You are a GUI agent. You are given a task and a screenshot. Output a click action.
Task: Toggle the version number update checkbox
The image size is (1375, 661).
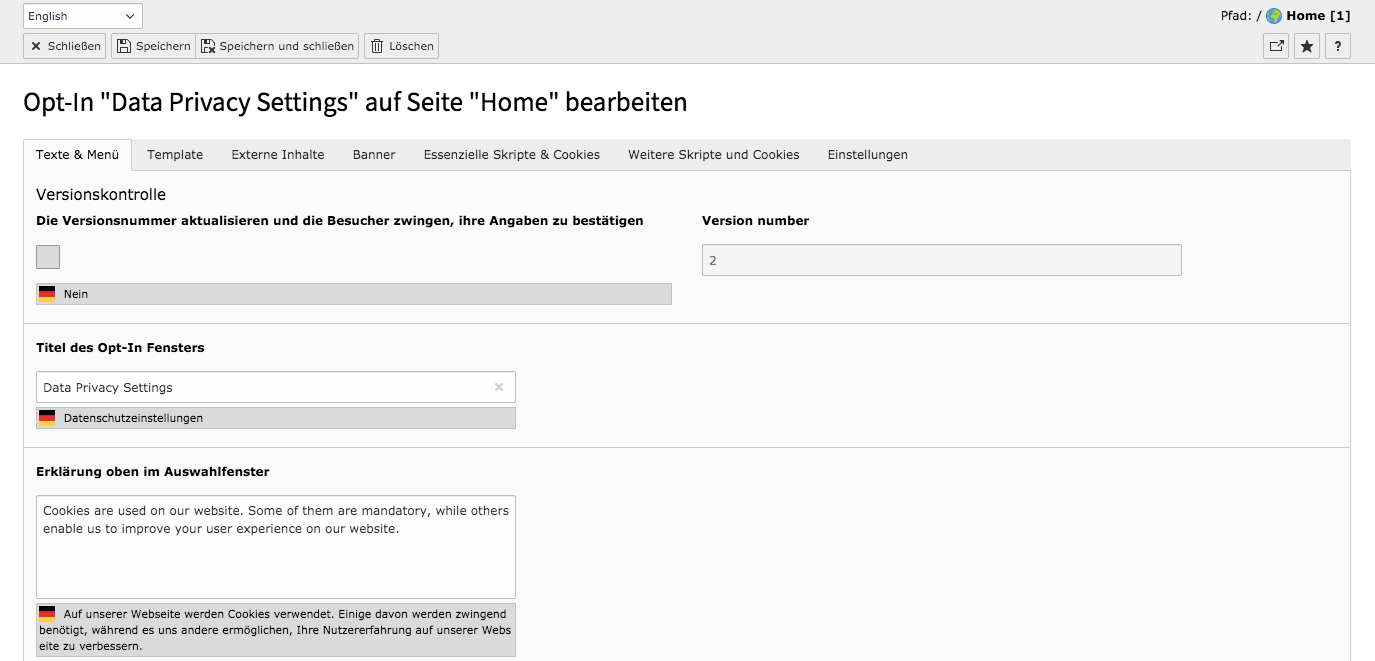48,257
